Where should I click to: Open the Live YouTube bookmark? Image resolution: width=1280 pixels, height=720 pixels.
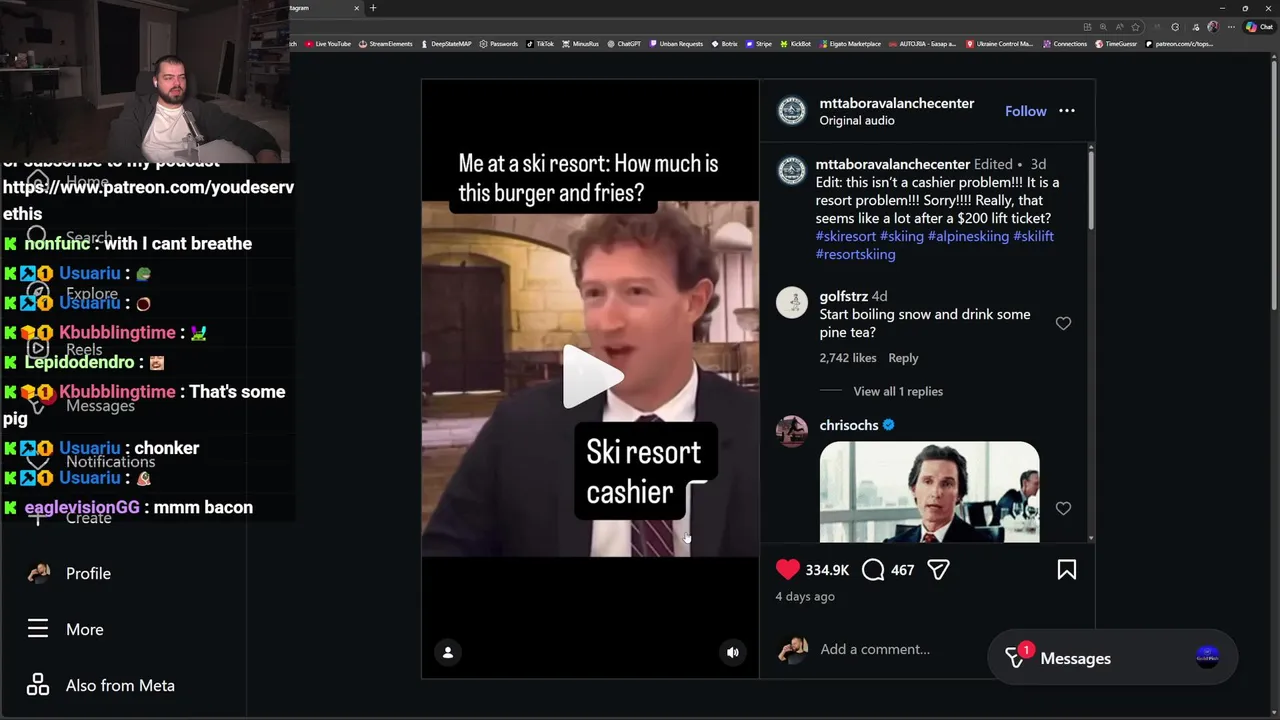click(328, 44)
